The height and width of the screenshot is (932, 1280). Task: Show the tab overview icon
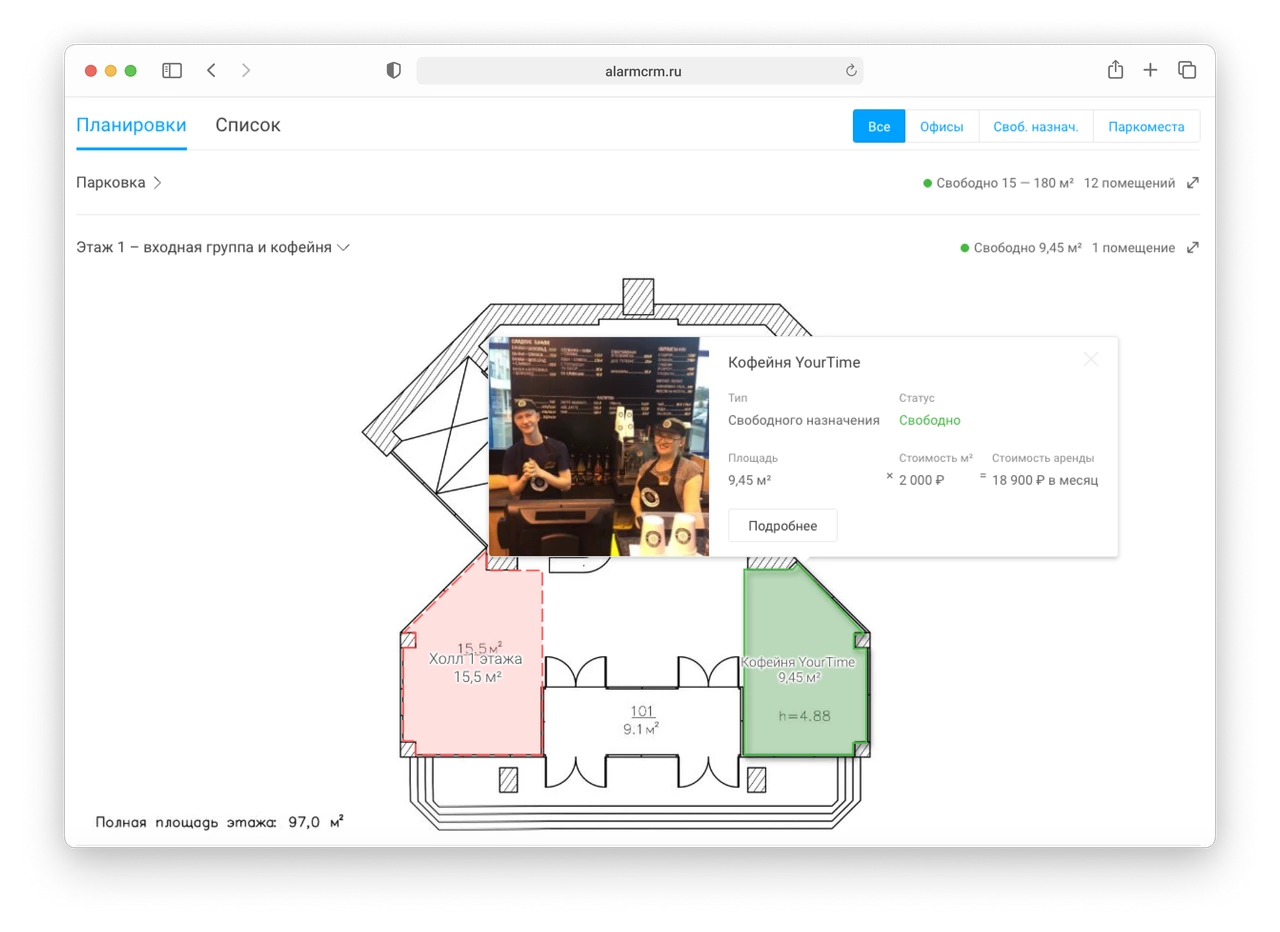[1187, 70]
